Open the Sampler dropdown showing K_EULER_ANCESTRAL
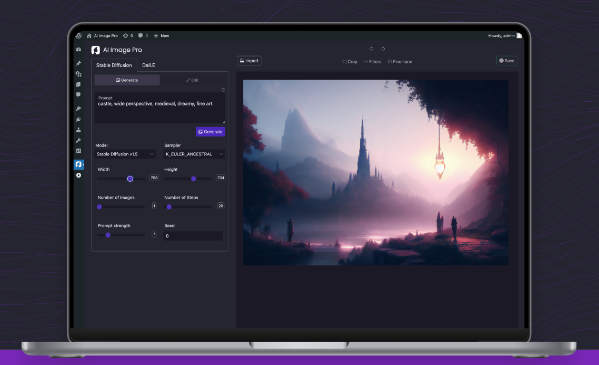The image size is (599, 365). [x=194, y=154]
